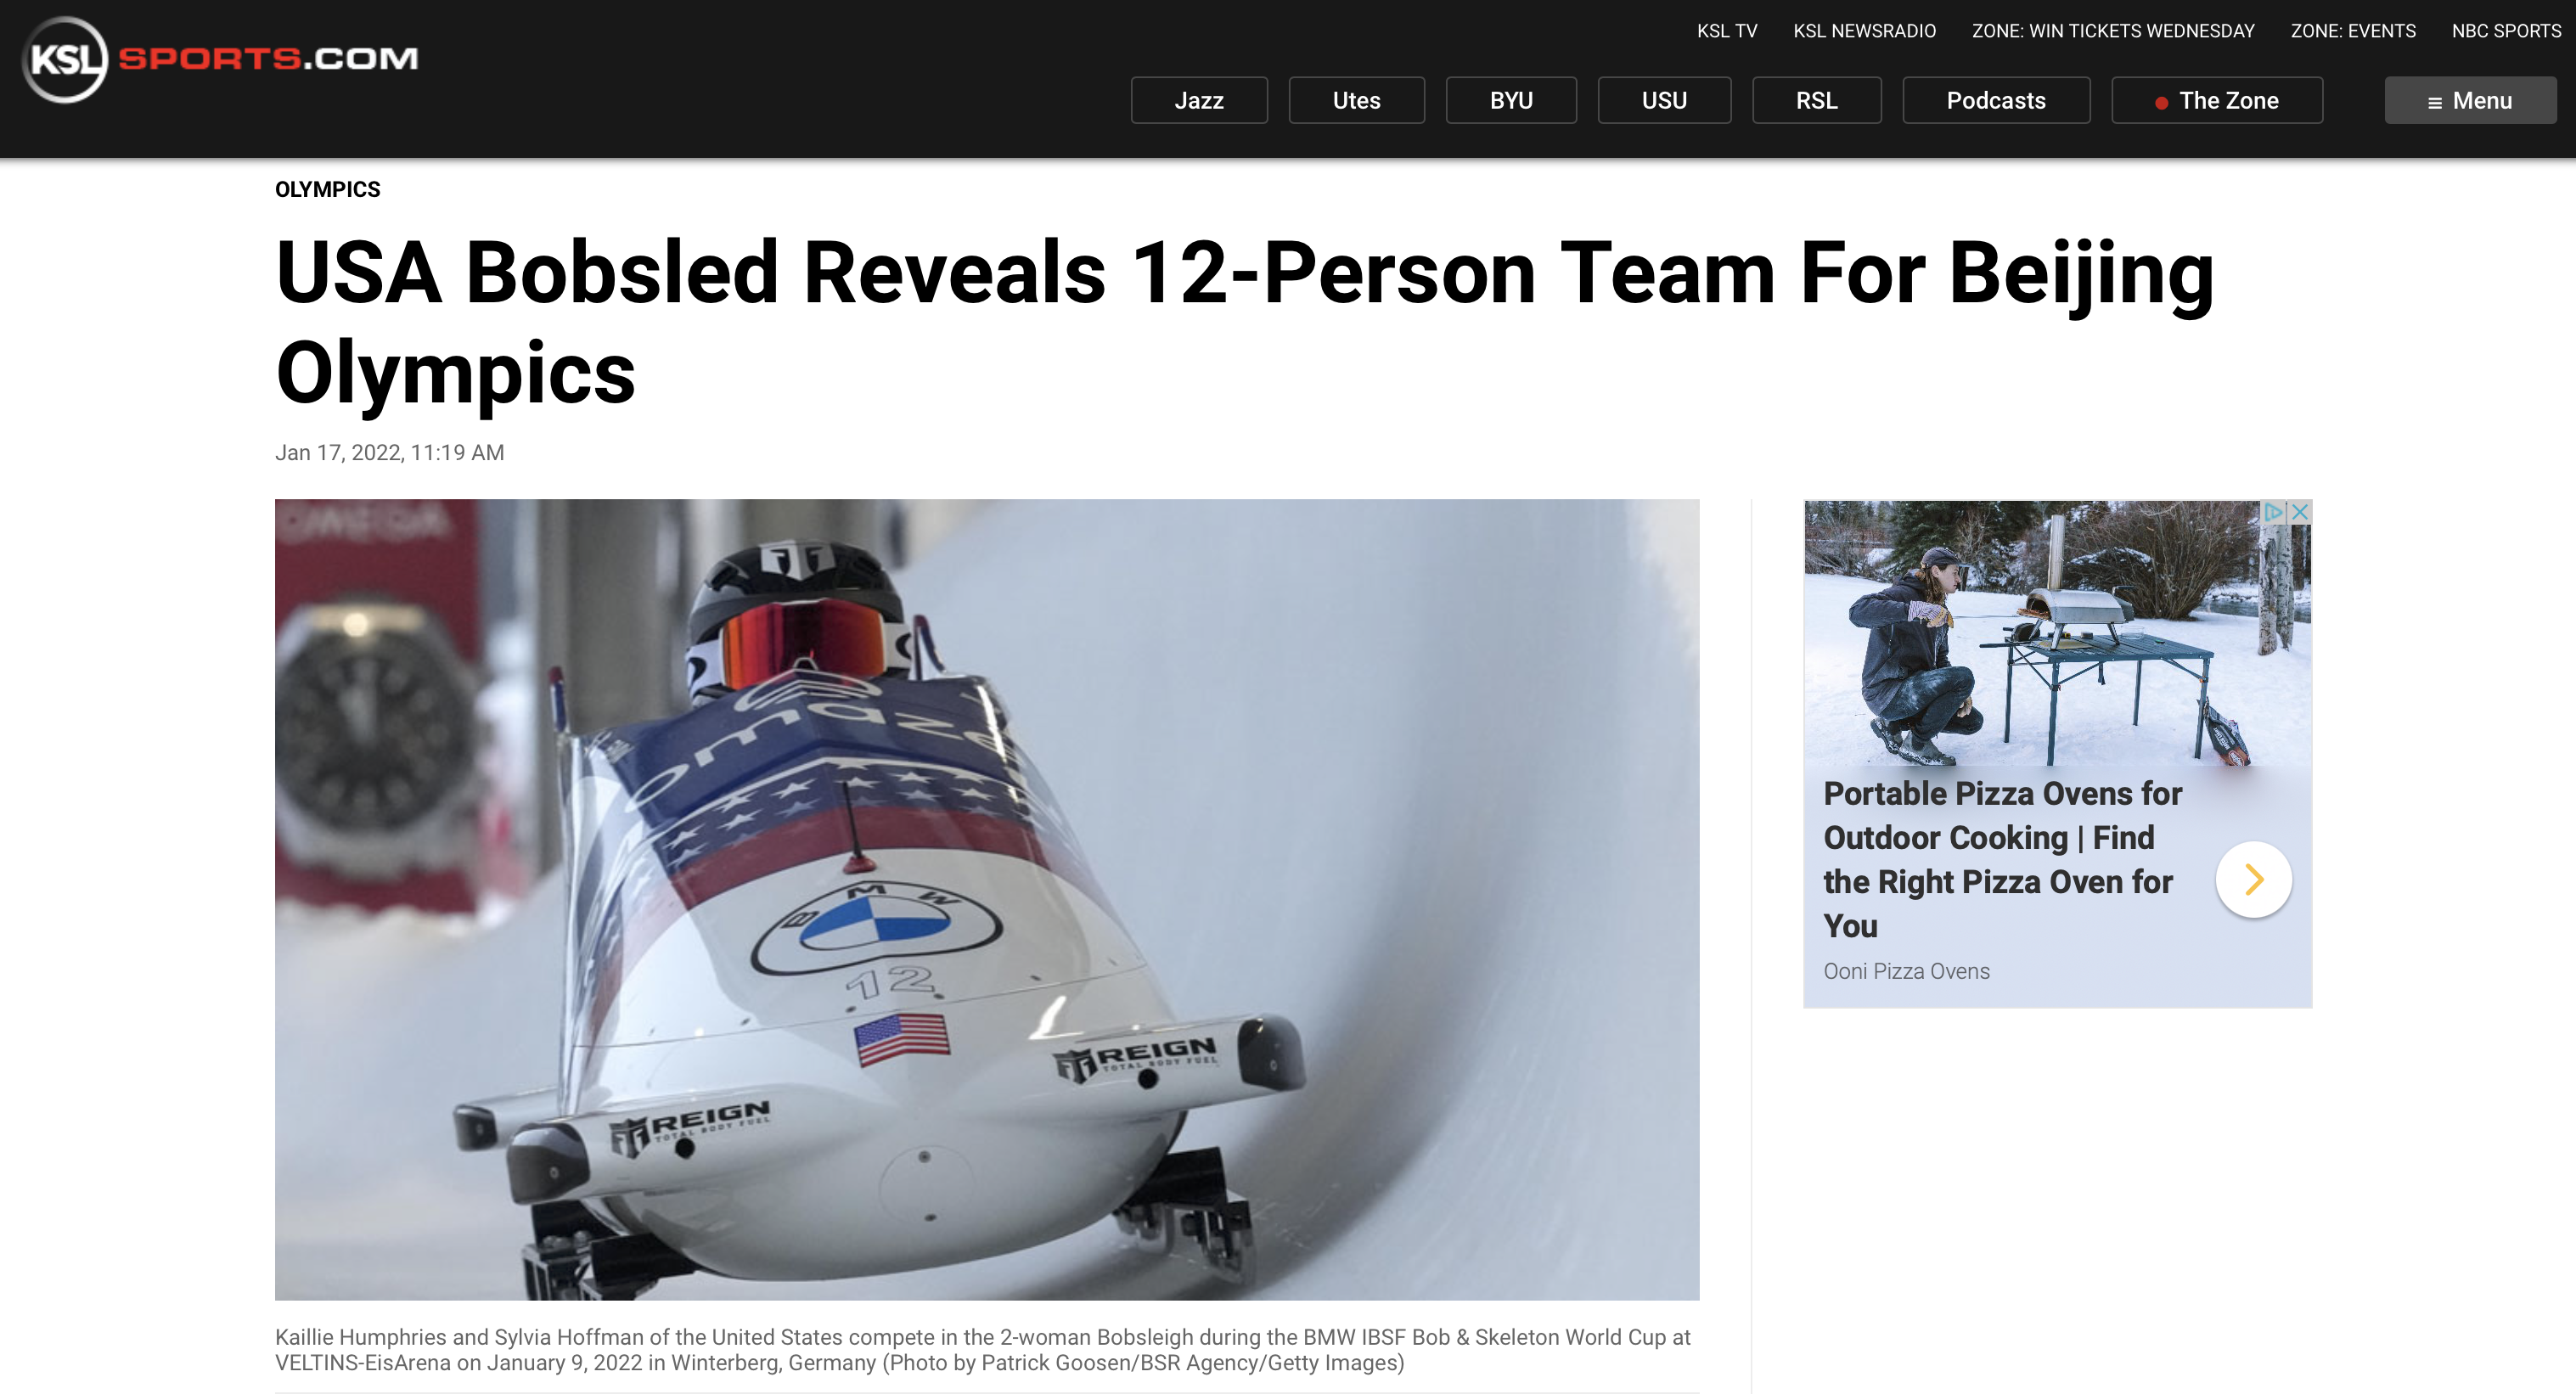The width and height of the screenshot is (2576, 1394).
Task: Go to the Utes section
Action: [1356, 101]
